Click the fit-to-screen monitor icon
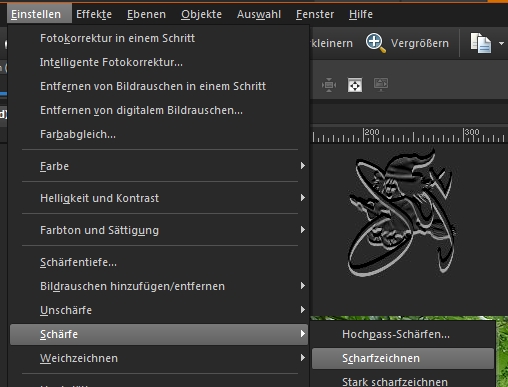508x387 pixels. point(381,84)
